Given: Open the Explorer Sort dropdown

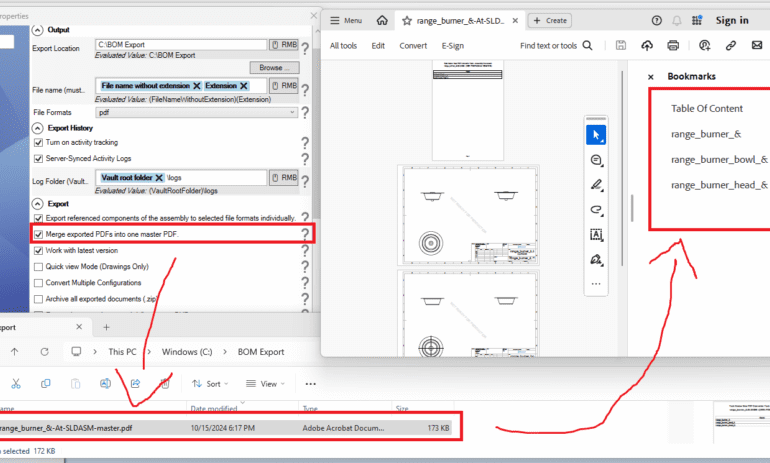Looking at the screenshot, I should (210, 384).
